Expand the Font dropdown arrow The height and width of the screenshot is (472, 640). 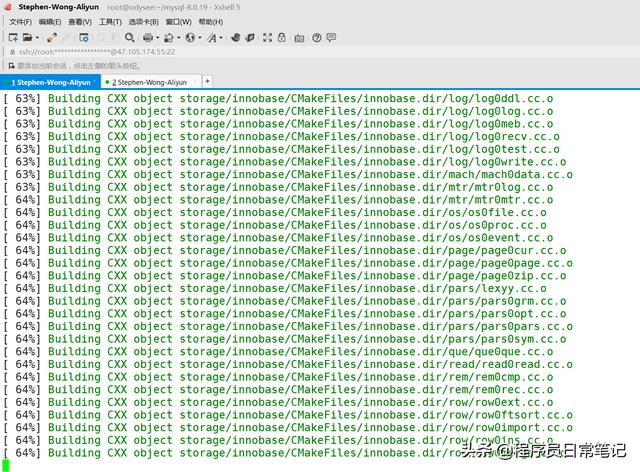point(221,38)
